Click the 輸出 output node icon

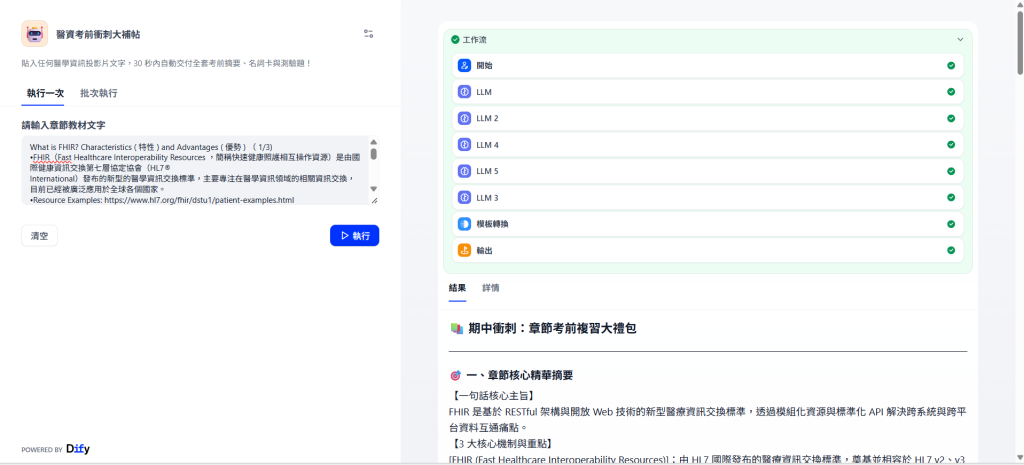coord(464,250)
